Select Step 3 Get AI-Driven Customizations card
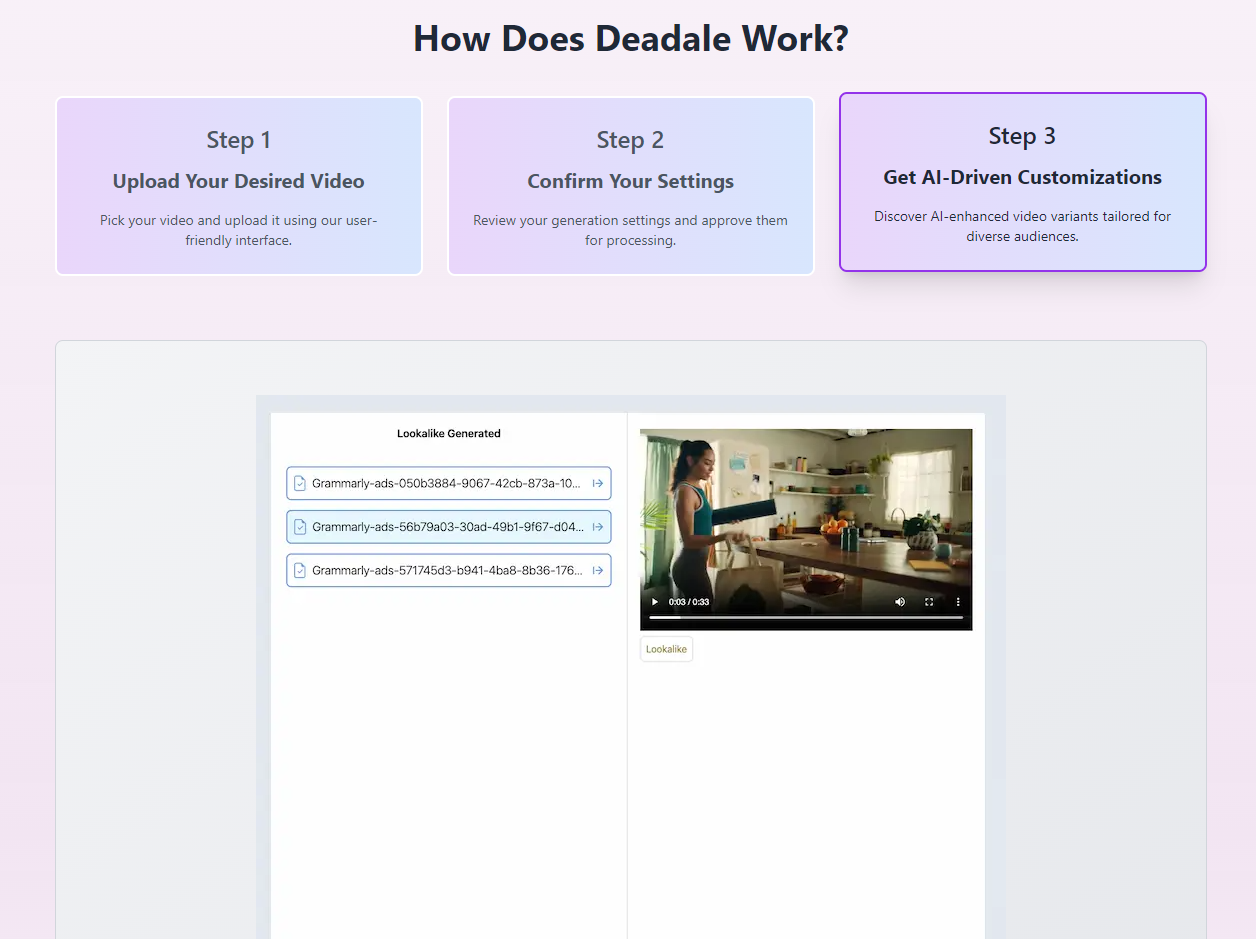Image resolution: width=1256 pixels, height=939 pixels. (1022, 182)
